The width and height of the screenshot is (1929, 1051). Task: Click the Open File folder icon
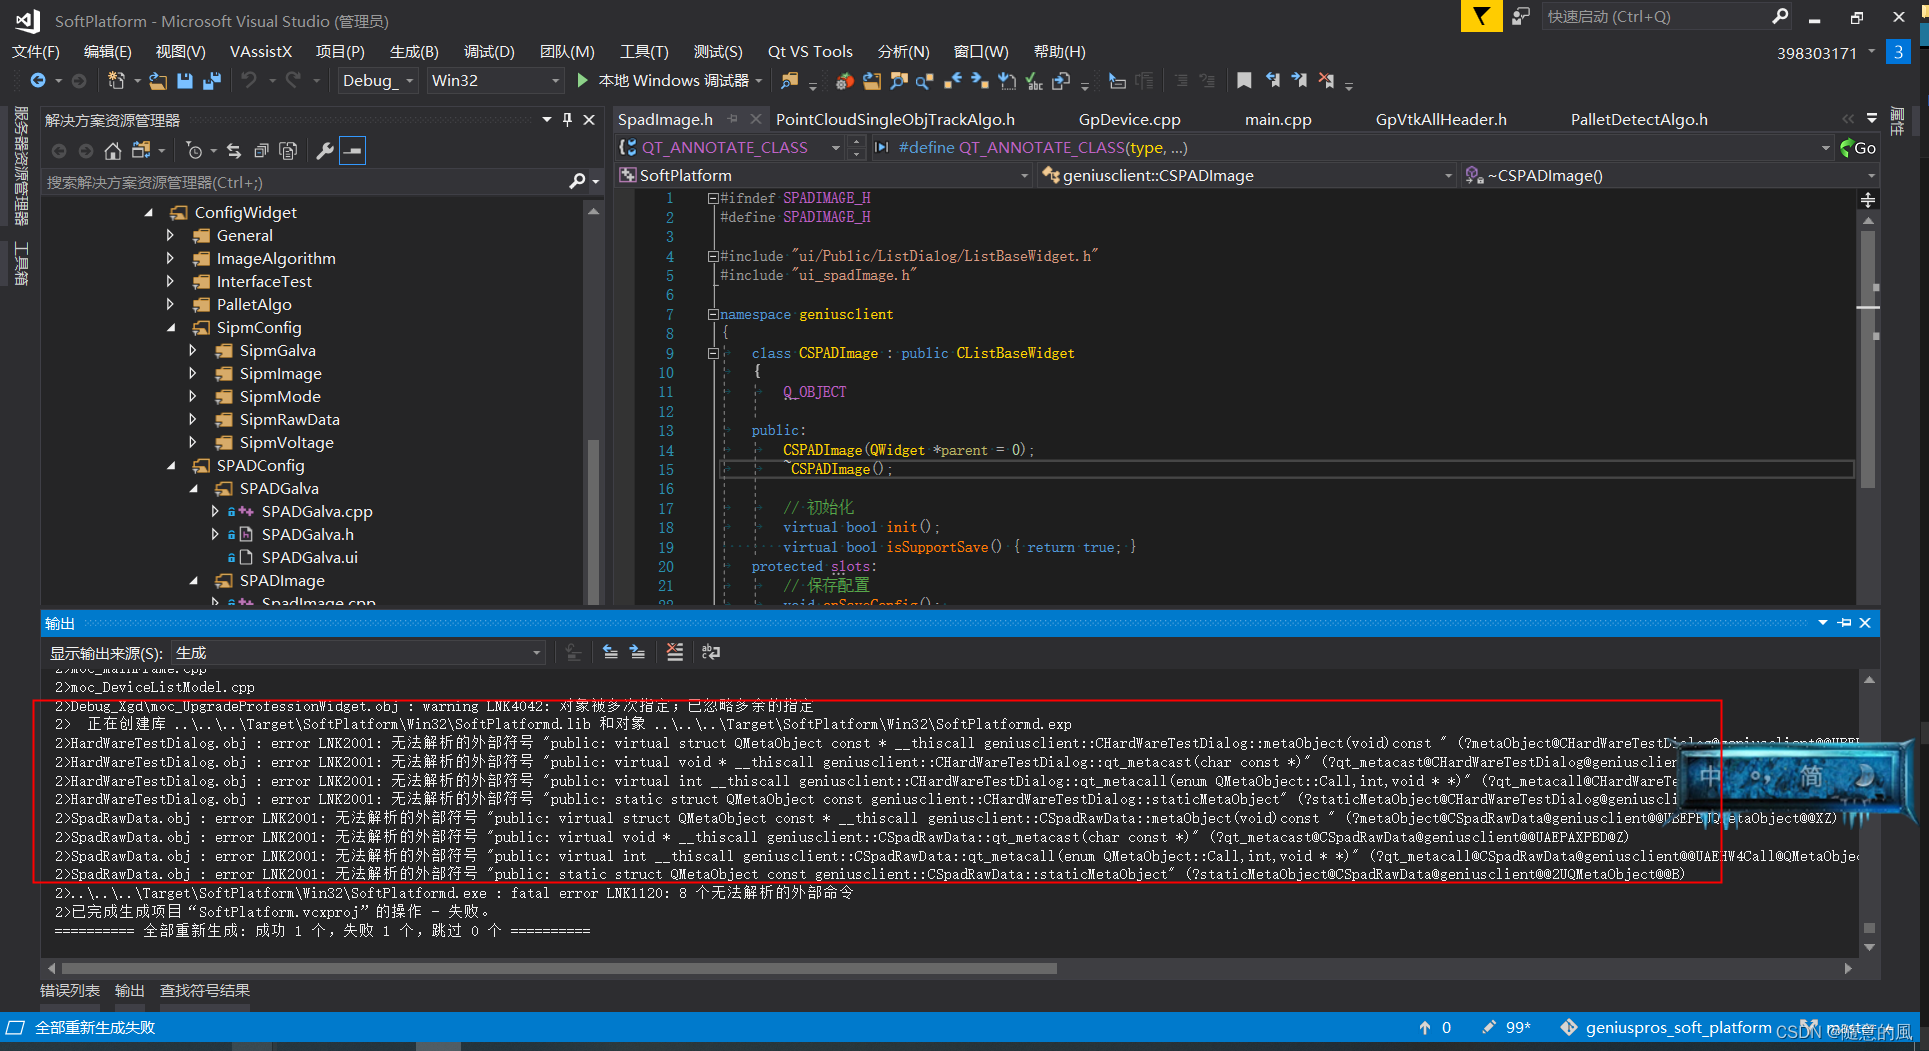coord(157,81)
